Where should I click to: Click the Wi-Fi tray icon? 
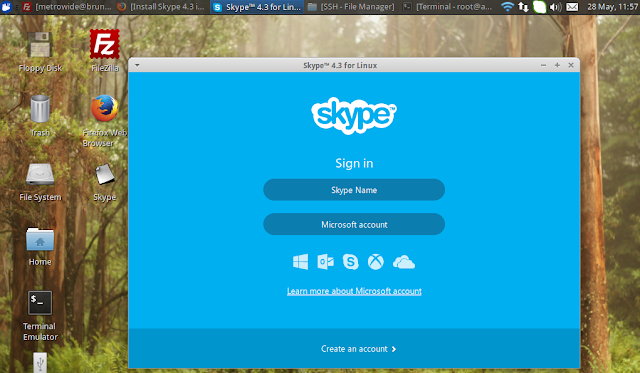[507, 7]
